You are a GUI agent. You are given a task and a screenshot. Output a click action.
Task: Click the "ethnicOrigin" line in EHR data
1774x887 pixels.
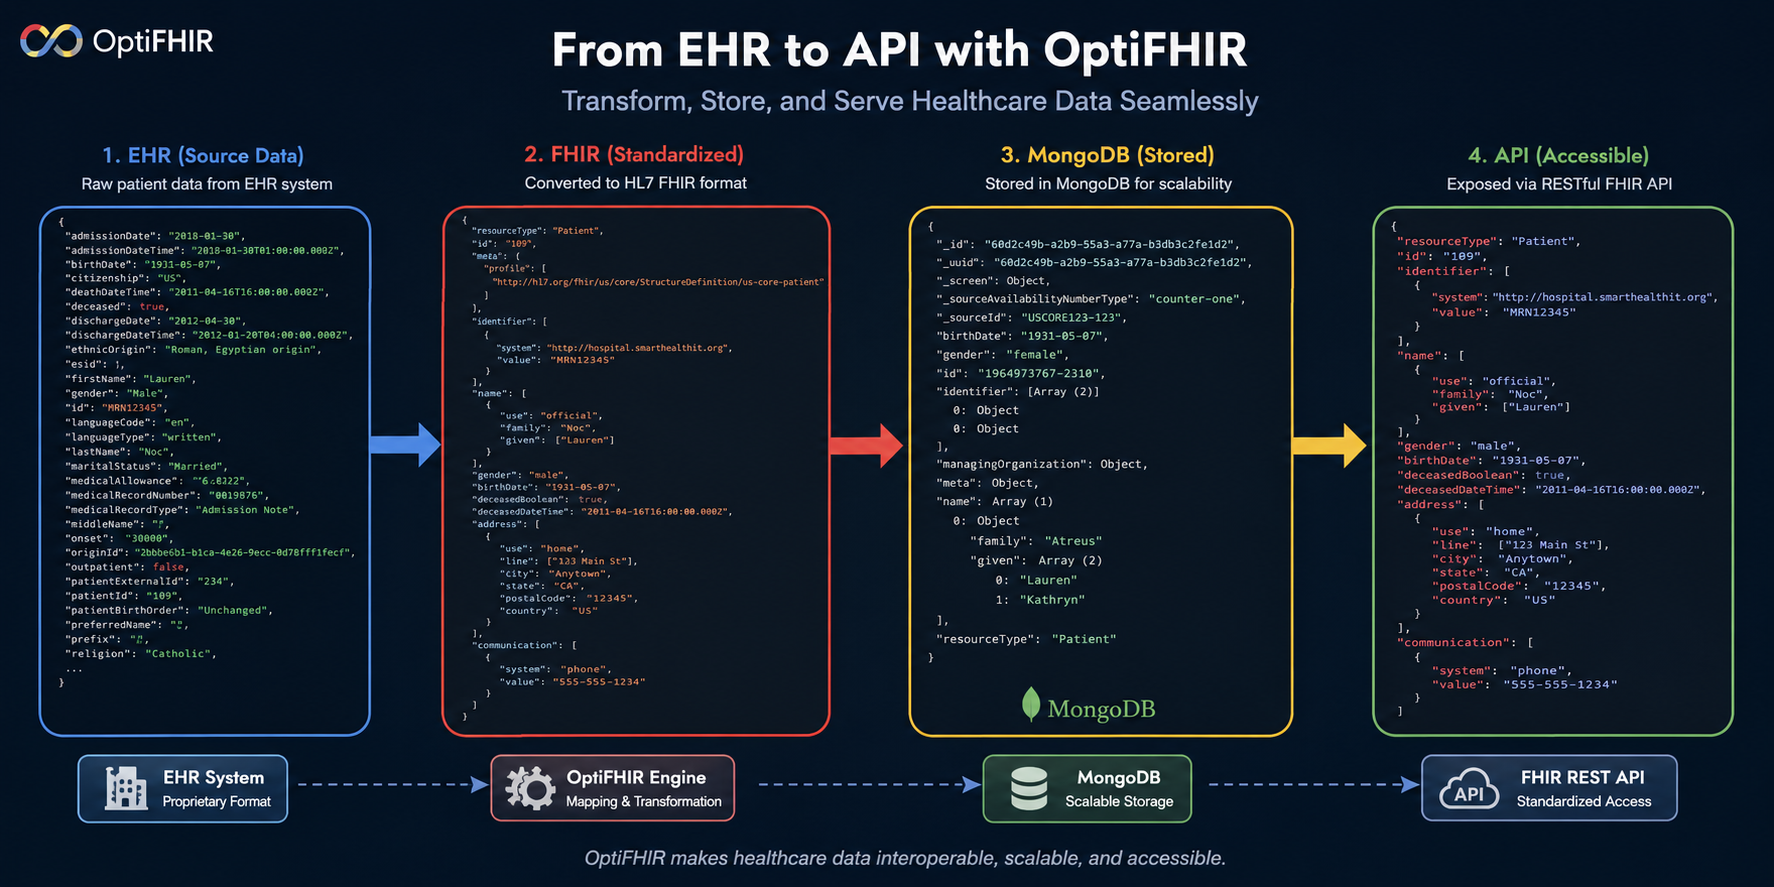194,350
